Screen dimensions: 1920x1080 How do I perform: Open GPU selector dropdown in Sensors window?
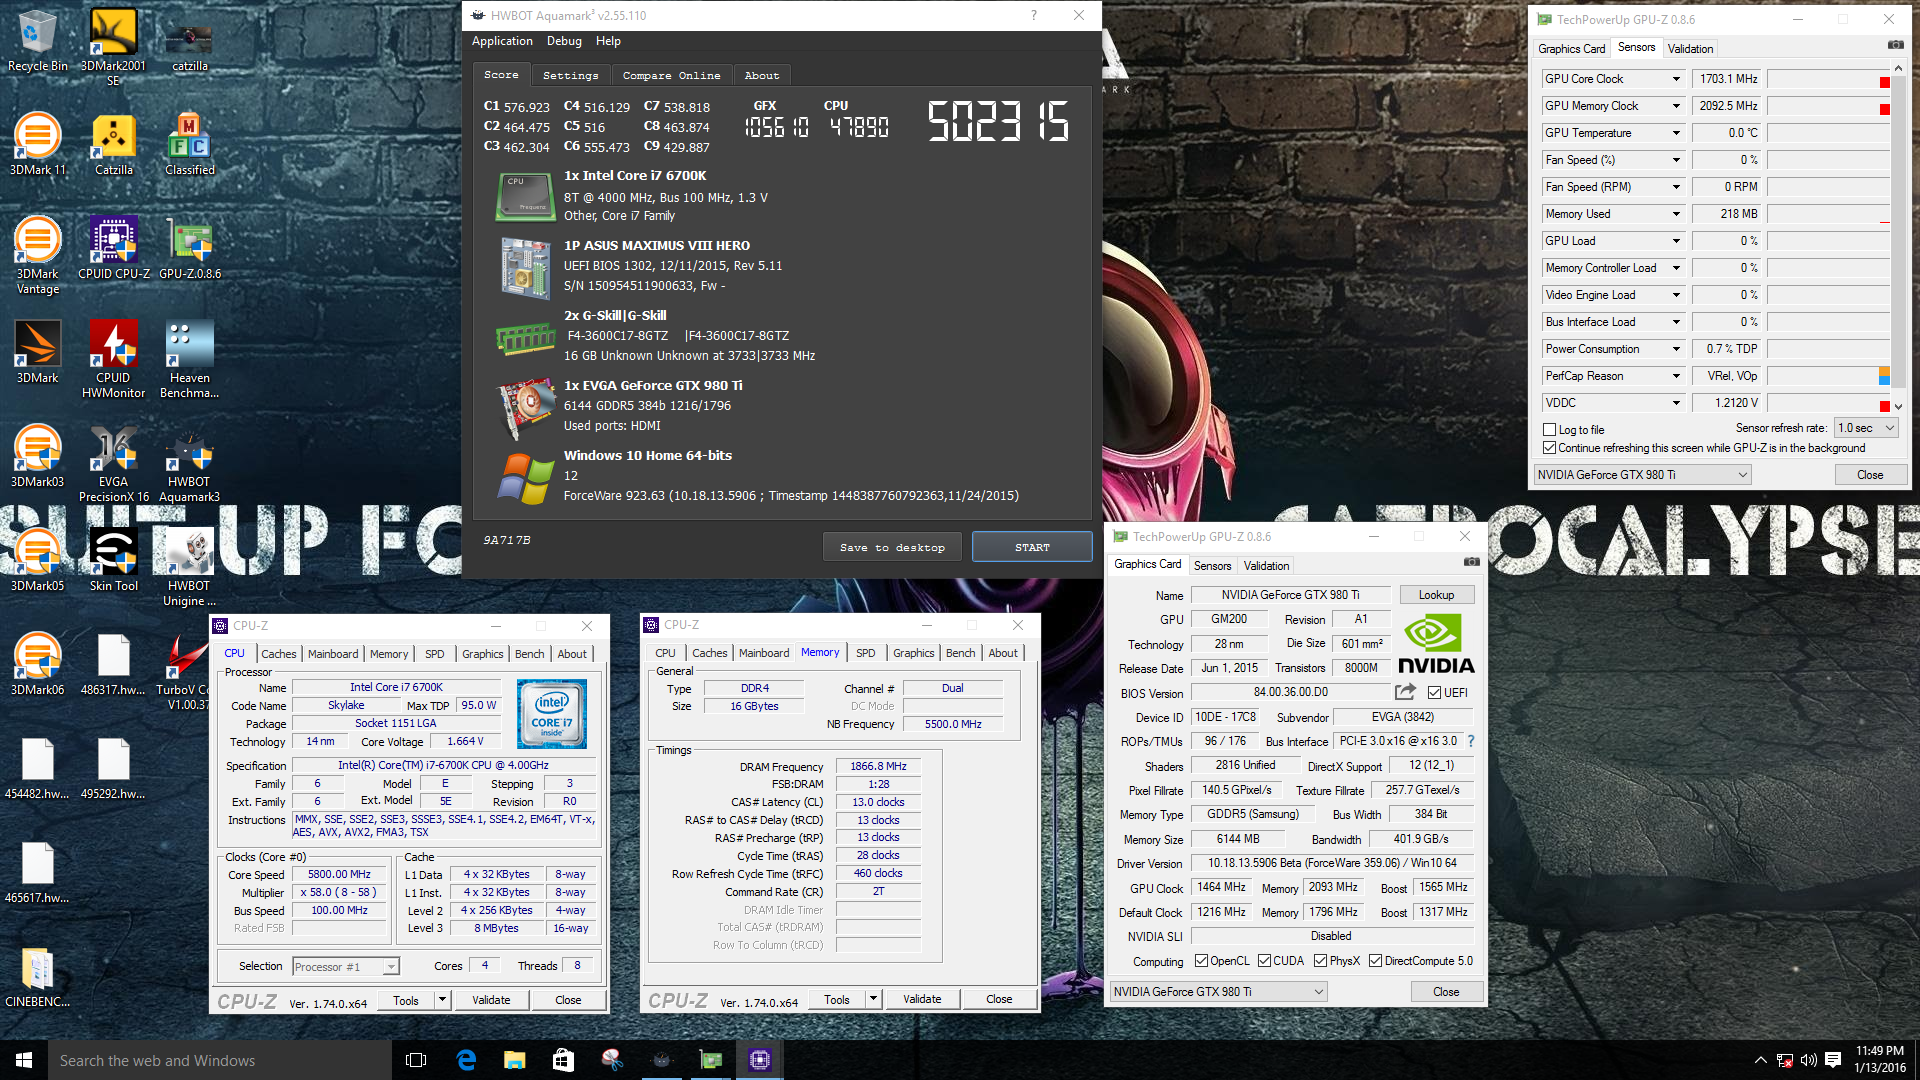[x=1642, y=475]
